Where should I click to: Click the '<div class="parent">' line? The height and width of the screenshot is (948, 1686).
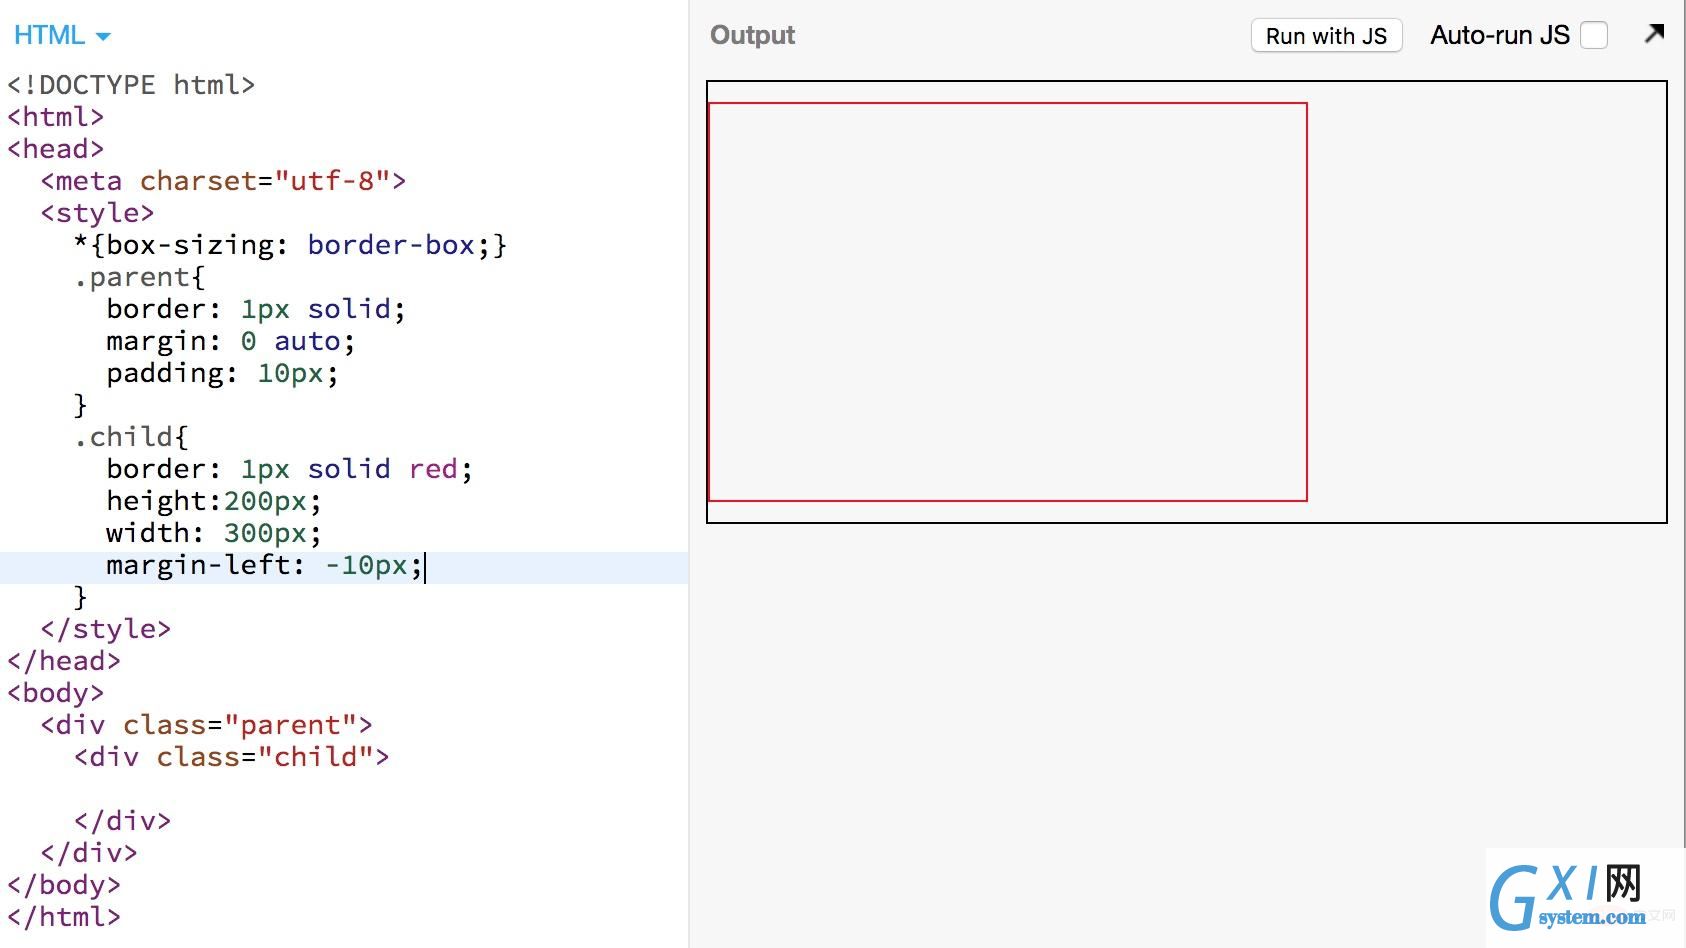coord(206,725)
